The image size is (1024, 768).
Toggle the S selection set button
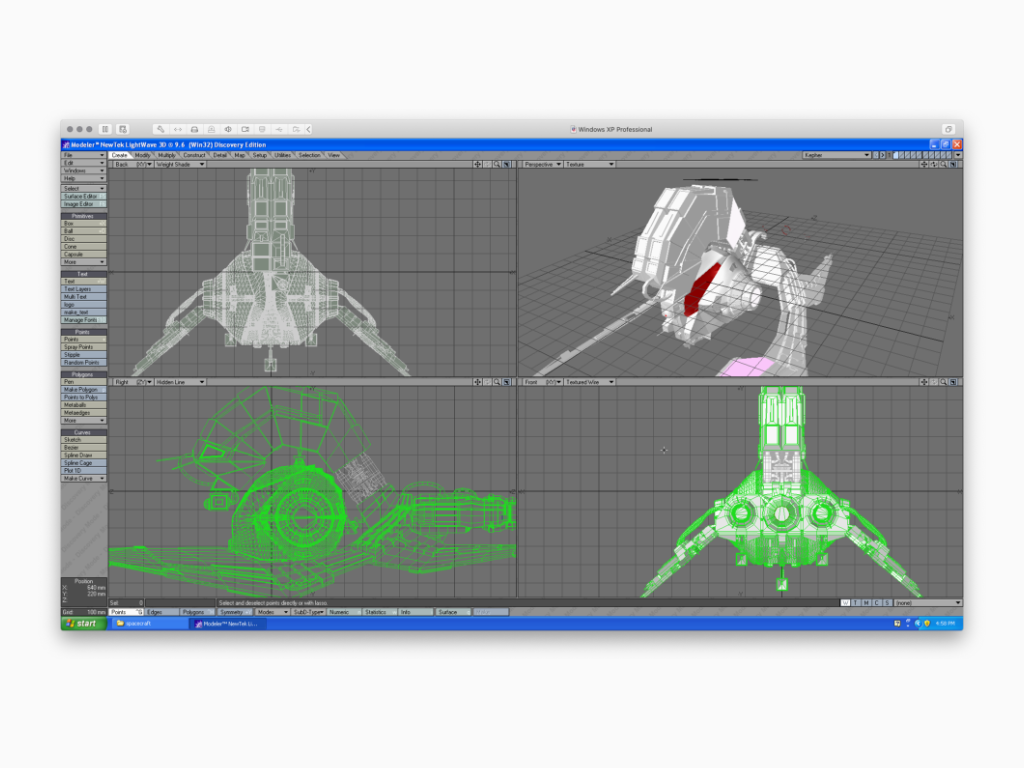(887, 603)
